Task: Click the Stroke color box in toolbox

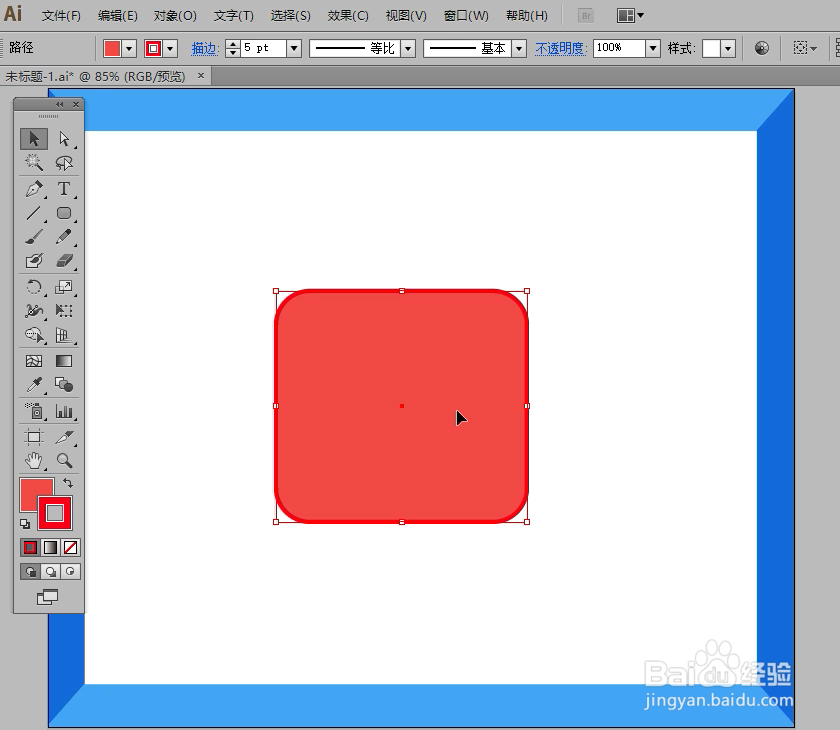Action: tap(55, 513)
